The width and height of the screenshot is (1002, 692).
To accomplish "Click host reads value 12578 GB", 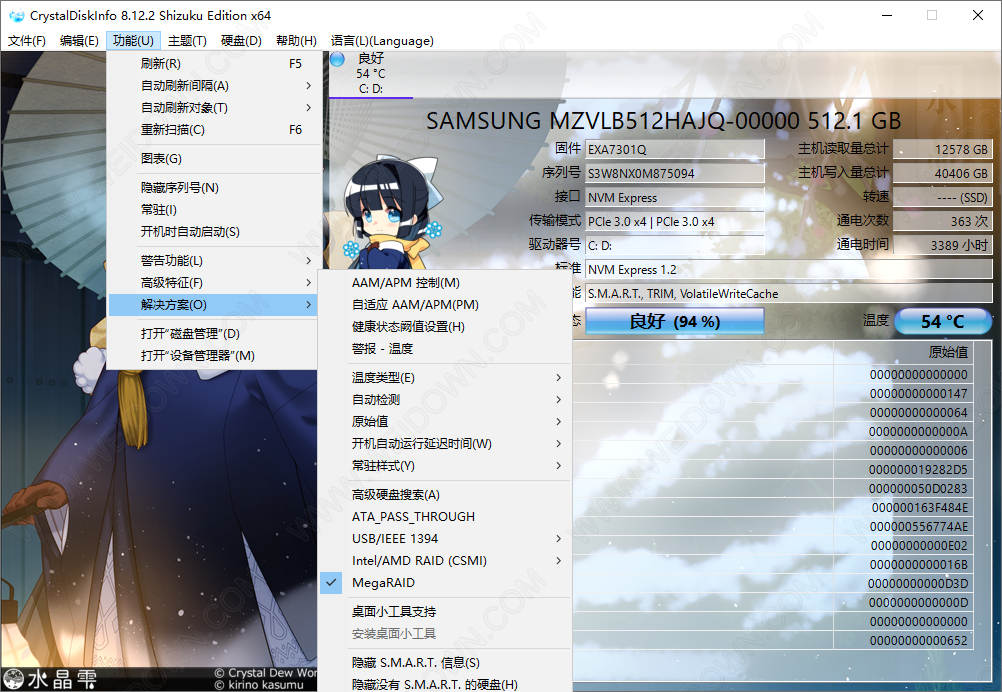I will tap(942, 149).
